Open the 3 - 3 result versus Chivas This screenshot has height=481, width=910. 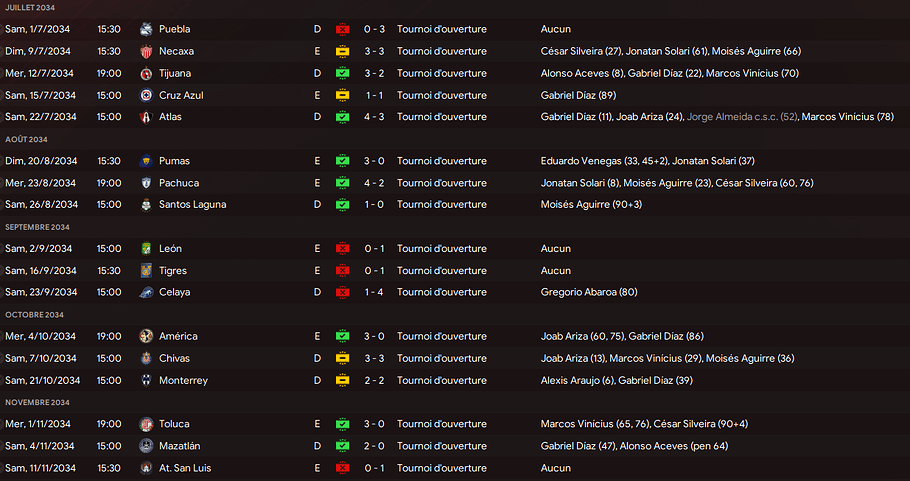373,359
